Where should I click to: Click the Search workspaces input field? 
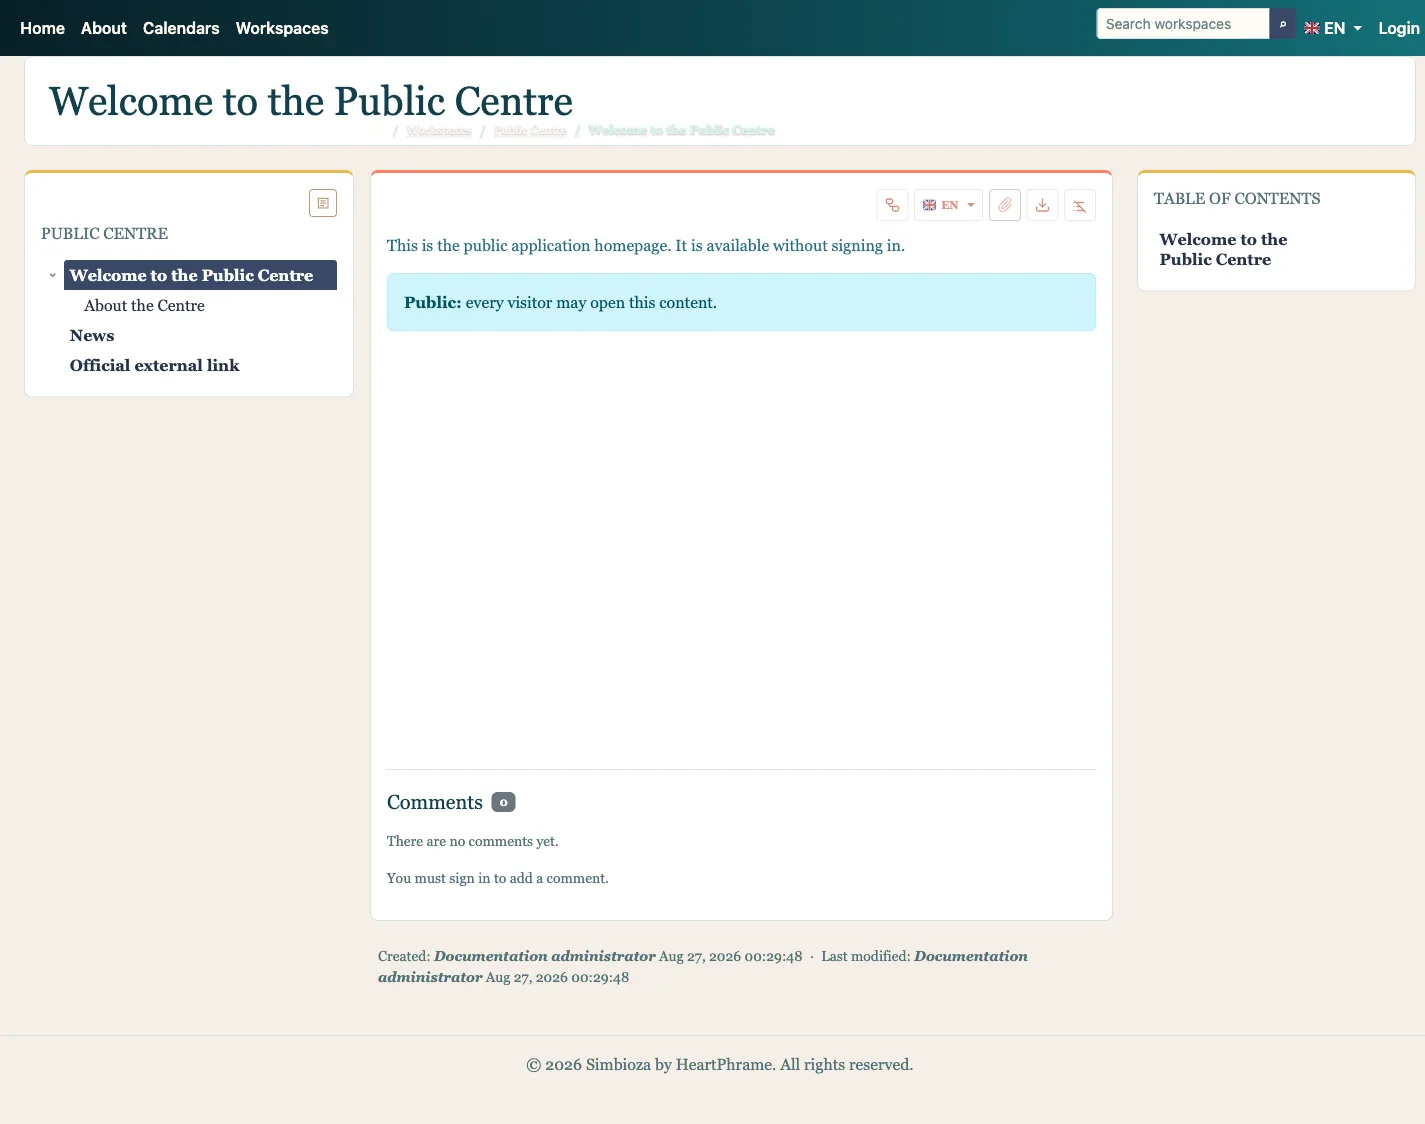click(1183, 24)
